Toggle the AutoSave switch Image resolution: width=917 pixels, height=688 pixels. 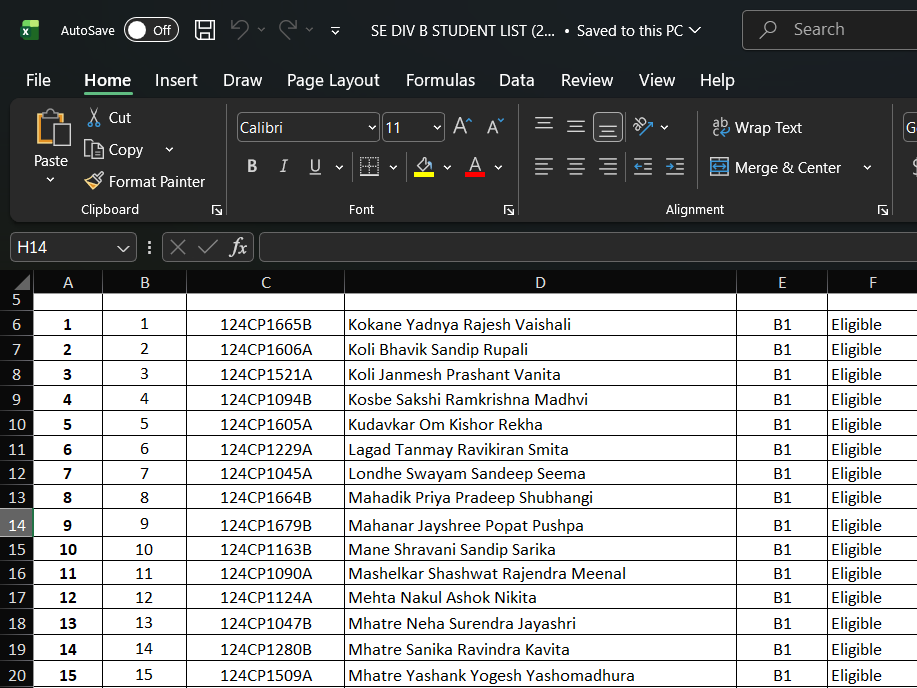click(x=151, y=30)
